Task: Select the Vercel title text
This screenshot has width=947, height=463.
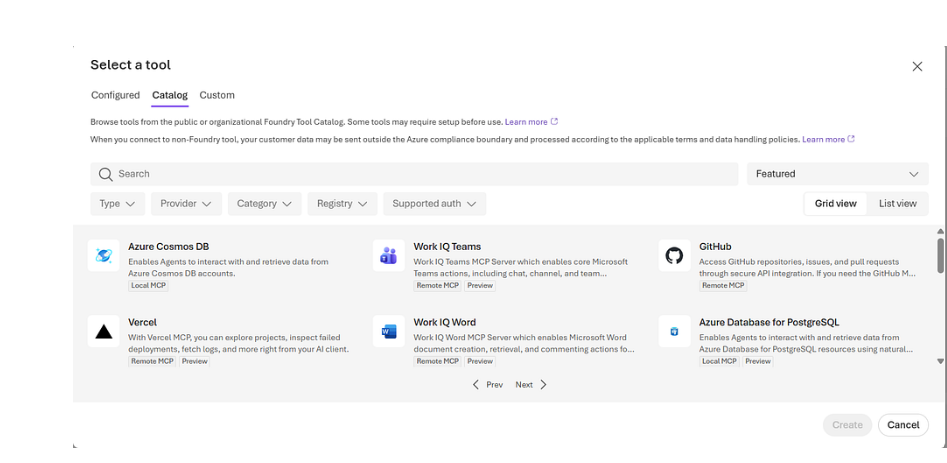Action: pyautogui.click(x=143, y=322)
